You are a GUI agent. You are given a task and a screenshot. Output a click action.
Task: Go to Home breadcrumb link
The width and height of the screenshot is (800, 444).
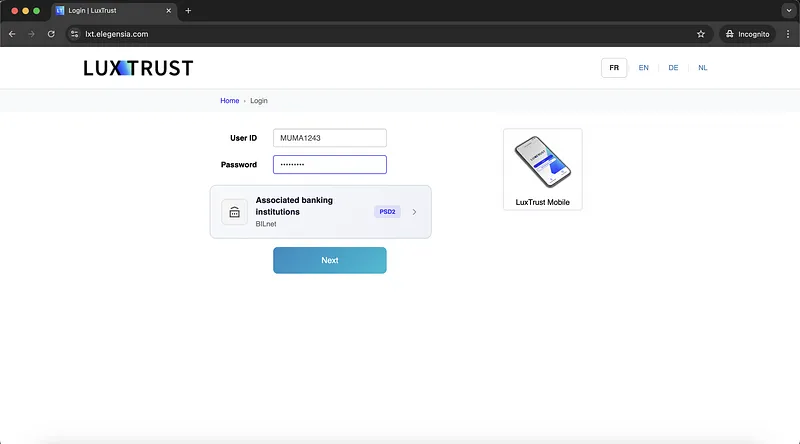tap(230, 101)
